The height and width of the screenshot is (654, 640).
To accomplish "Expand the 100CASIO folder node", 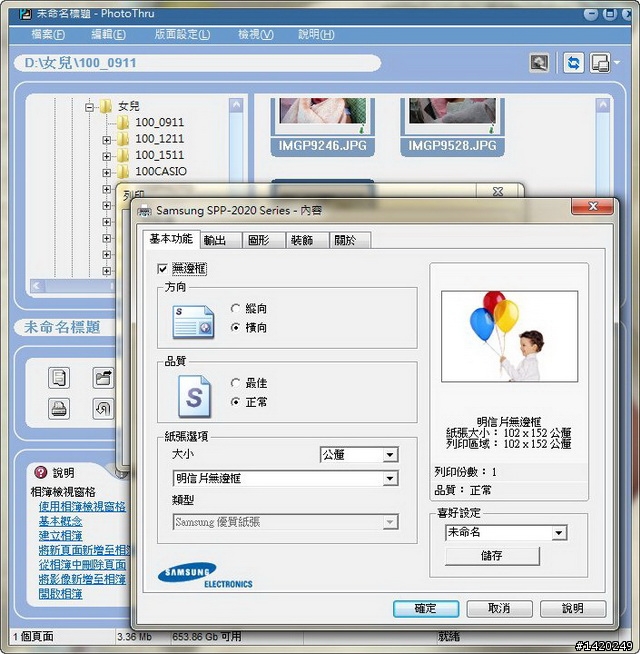I will pos(106,173).
